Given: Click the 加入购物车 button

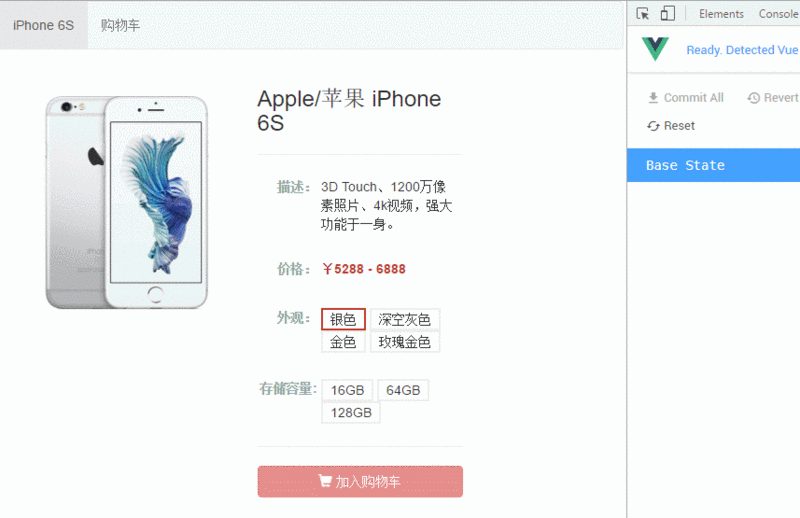Looking at the screenshot, I should (360, 481).
